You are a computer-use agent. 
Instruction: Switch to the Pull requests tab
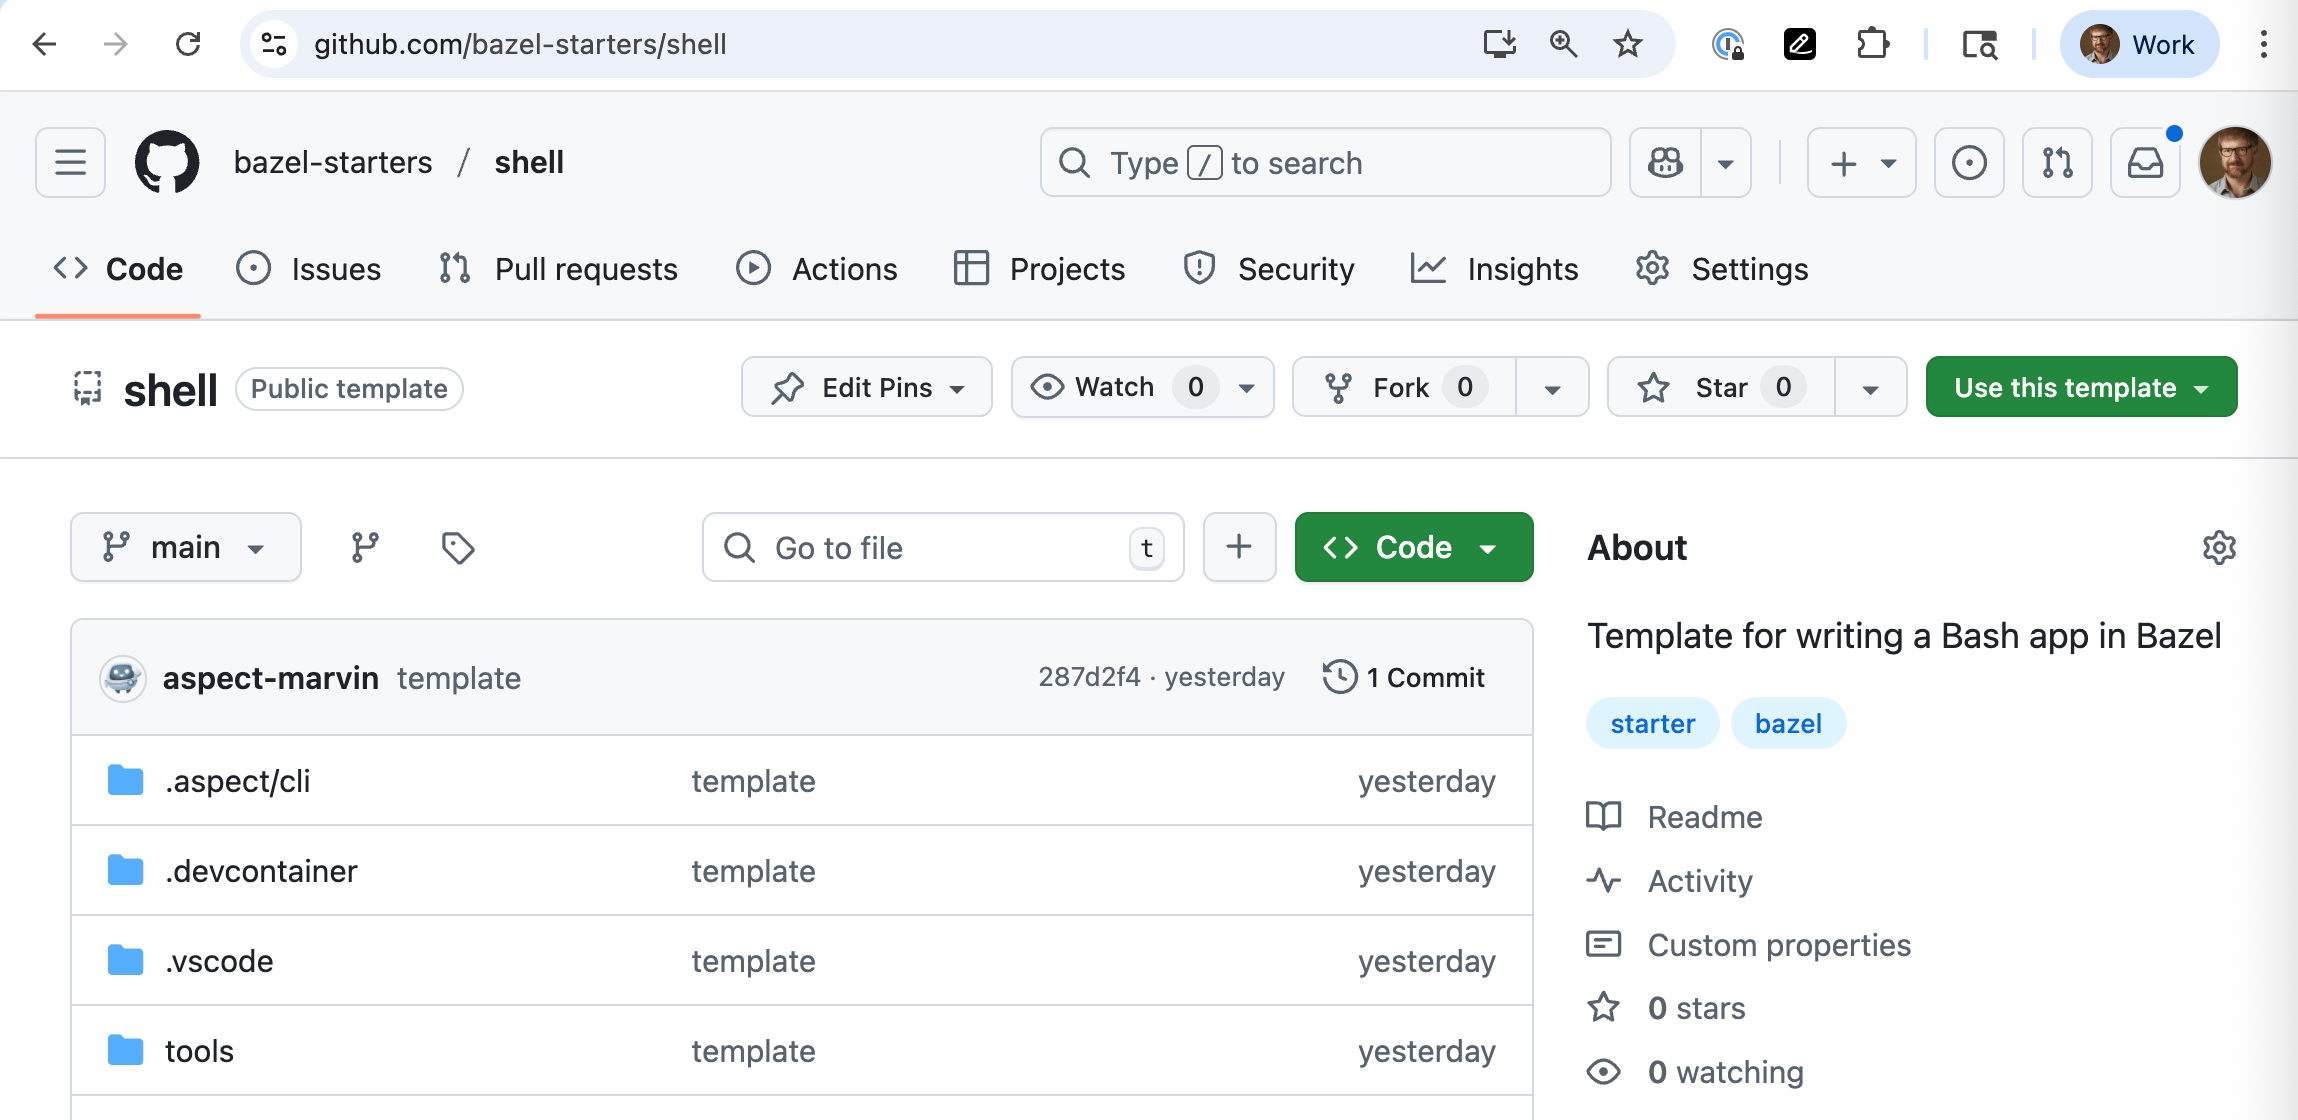tap(558, 269)
